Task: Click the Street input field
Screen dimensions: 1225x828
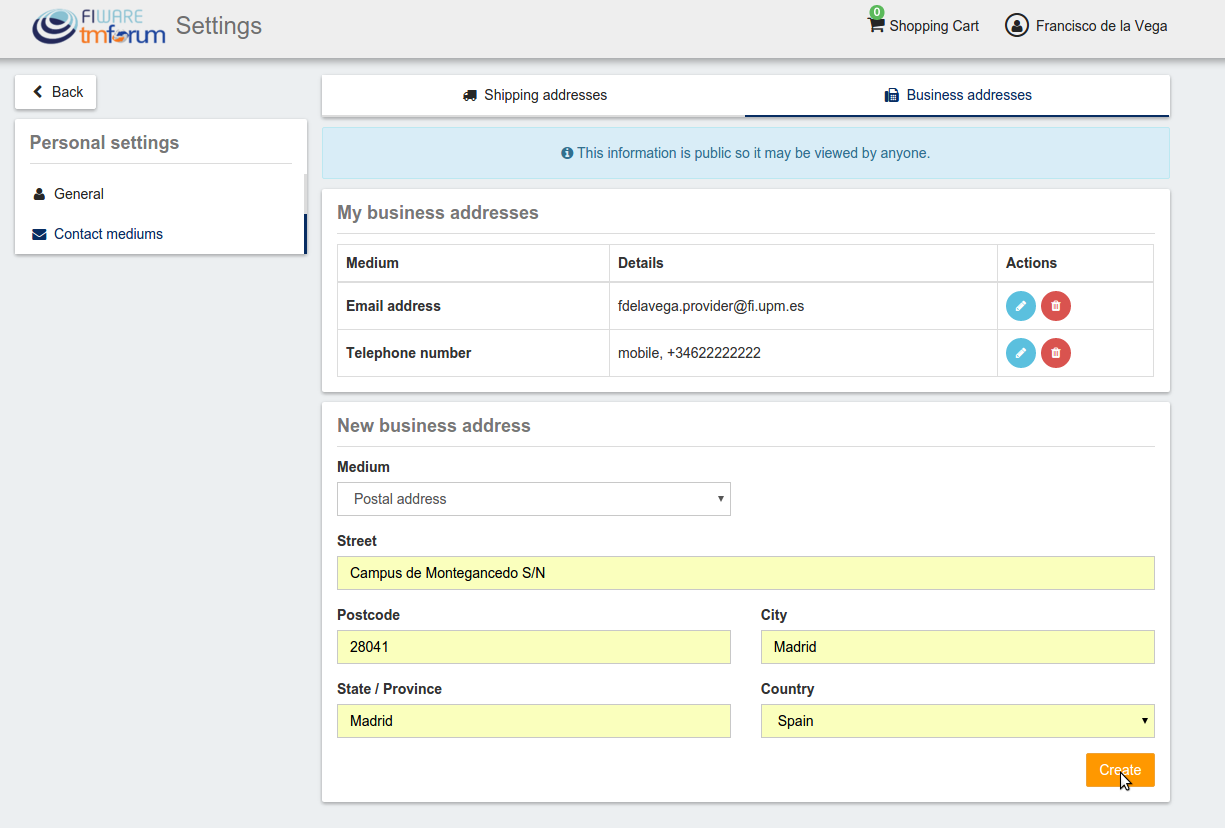Action: [x=746, y=573]
